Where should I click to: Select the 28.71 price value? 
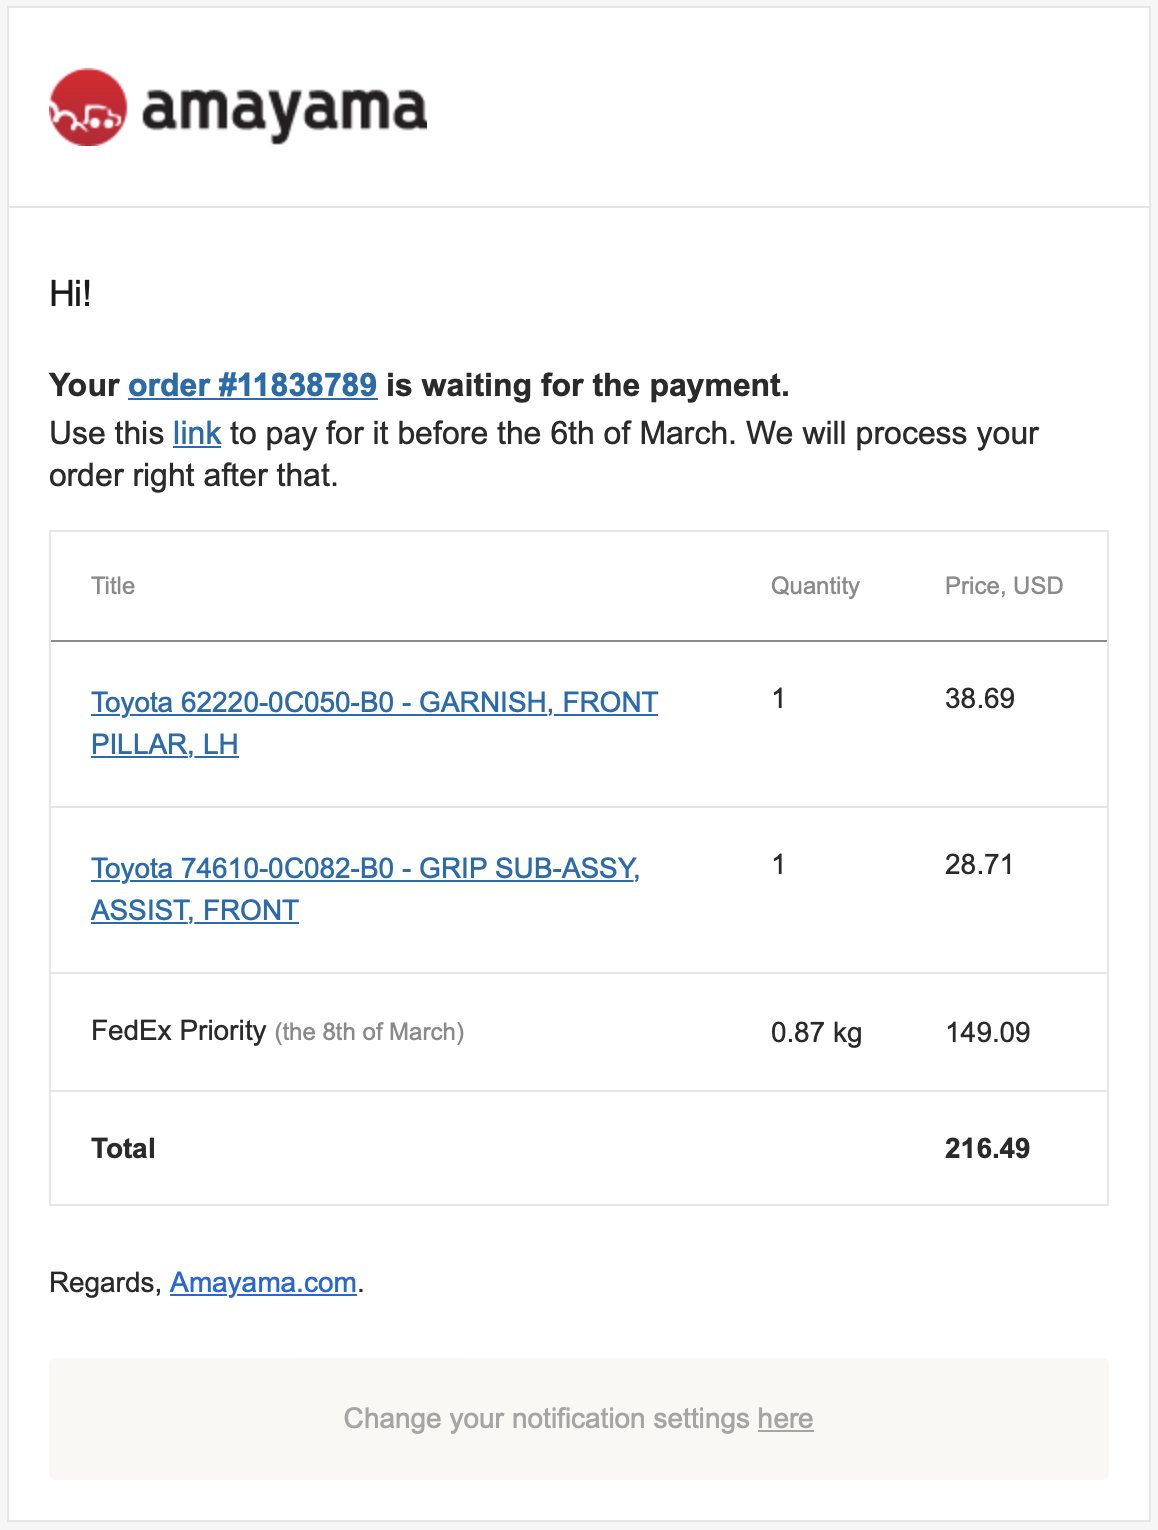pos(979,864)
